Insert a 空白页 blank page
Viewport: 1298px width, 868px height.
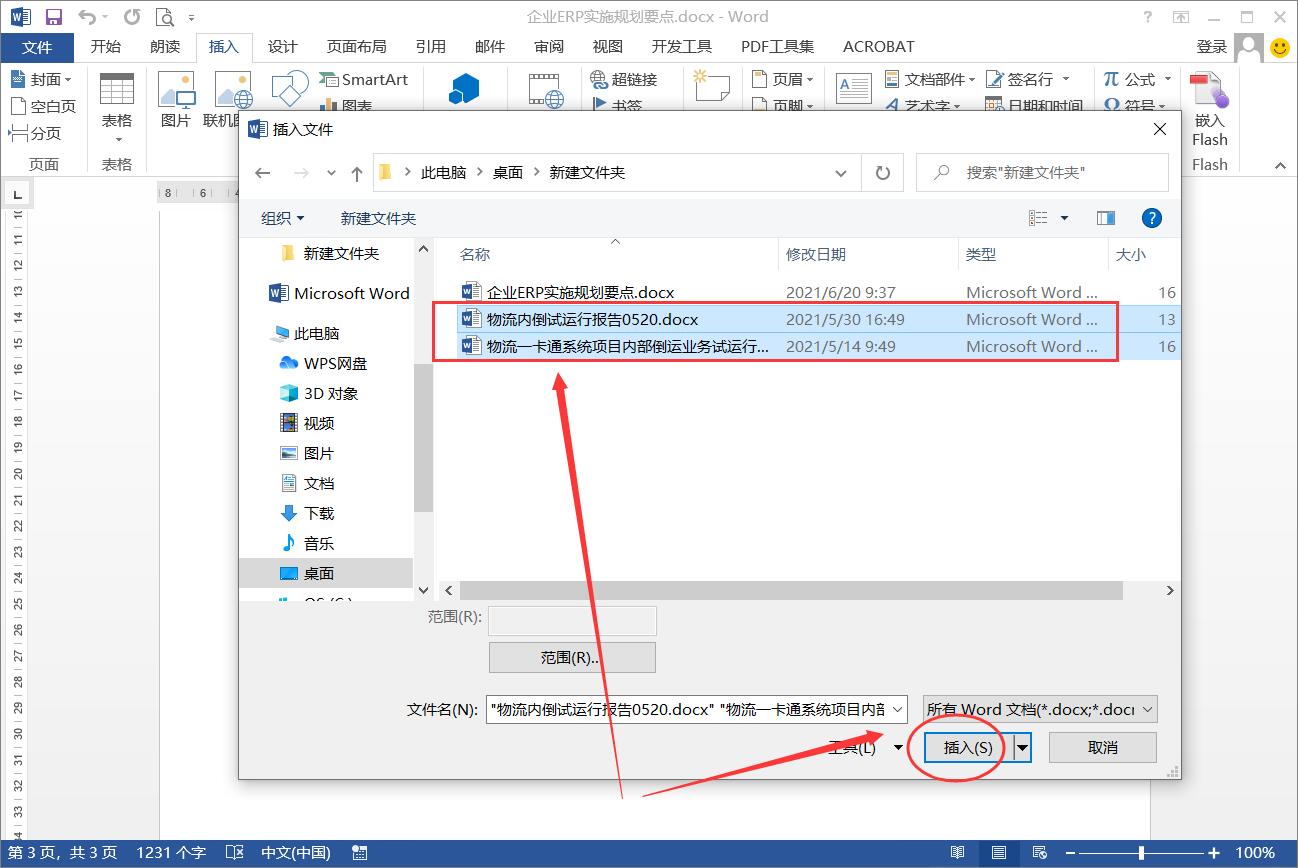pyautogui.click(x=43, y=106)
